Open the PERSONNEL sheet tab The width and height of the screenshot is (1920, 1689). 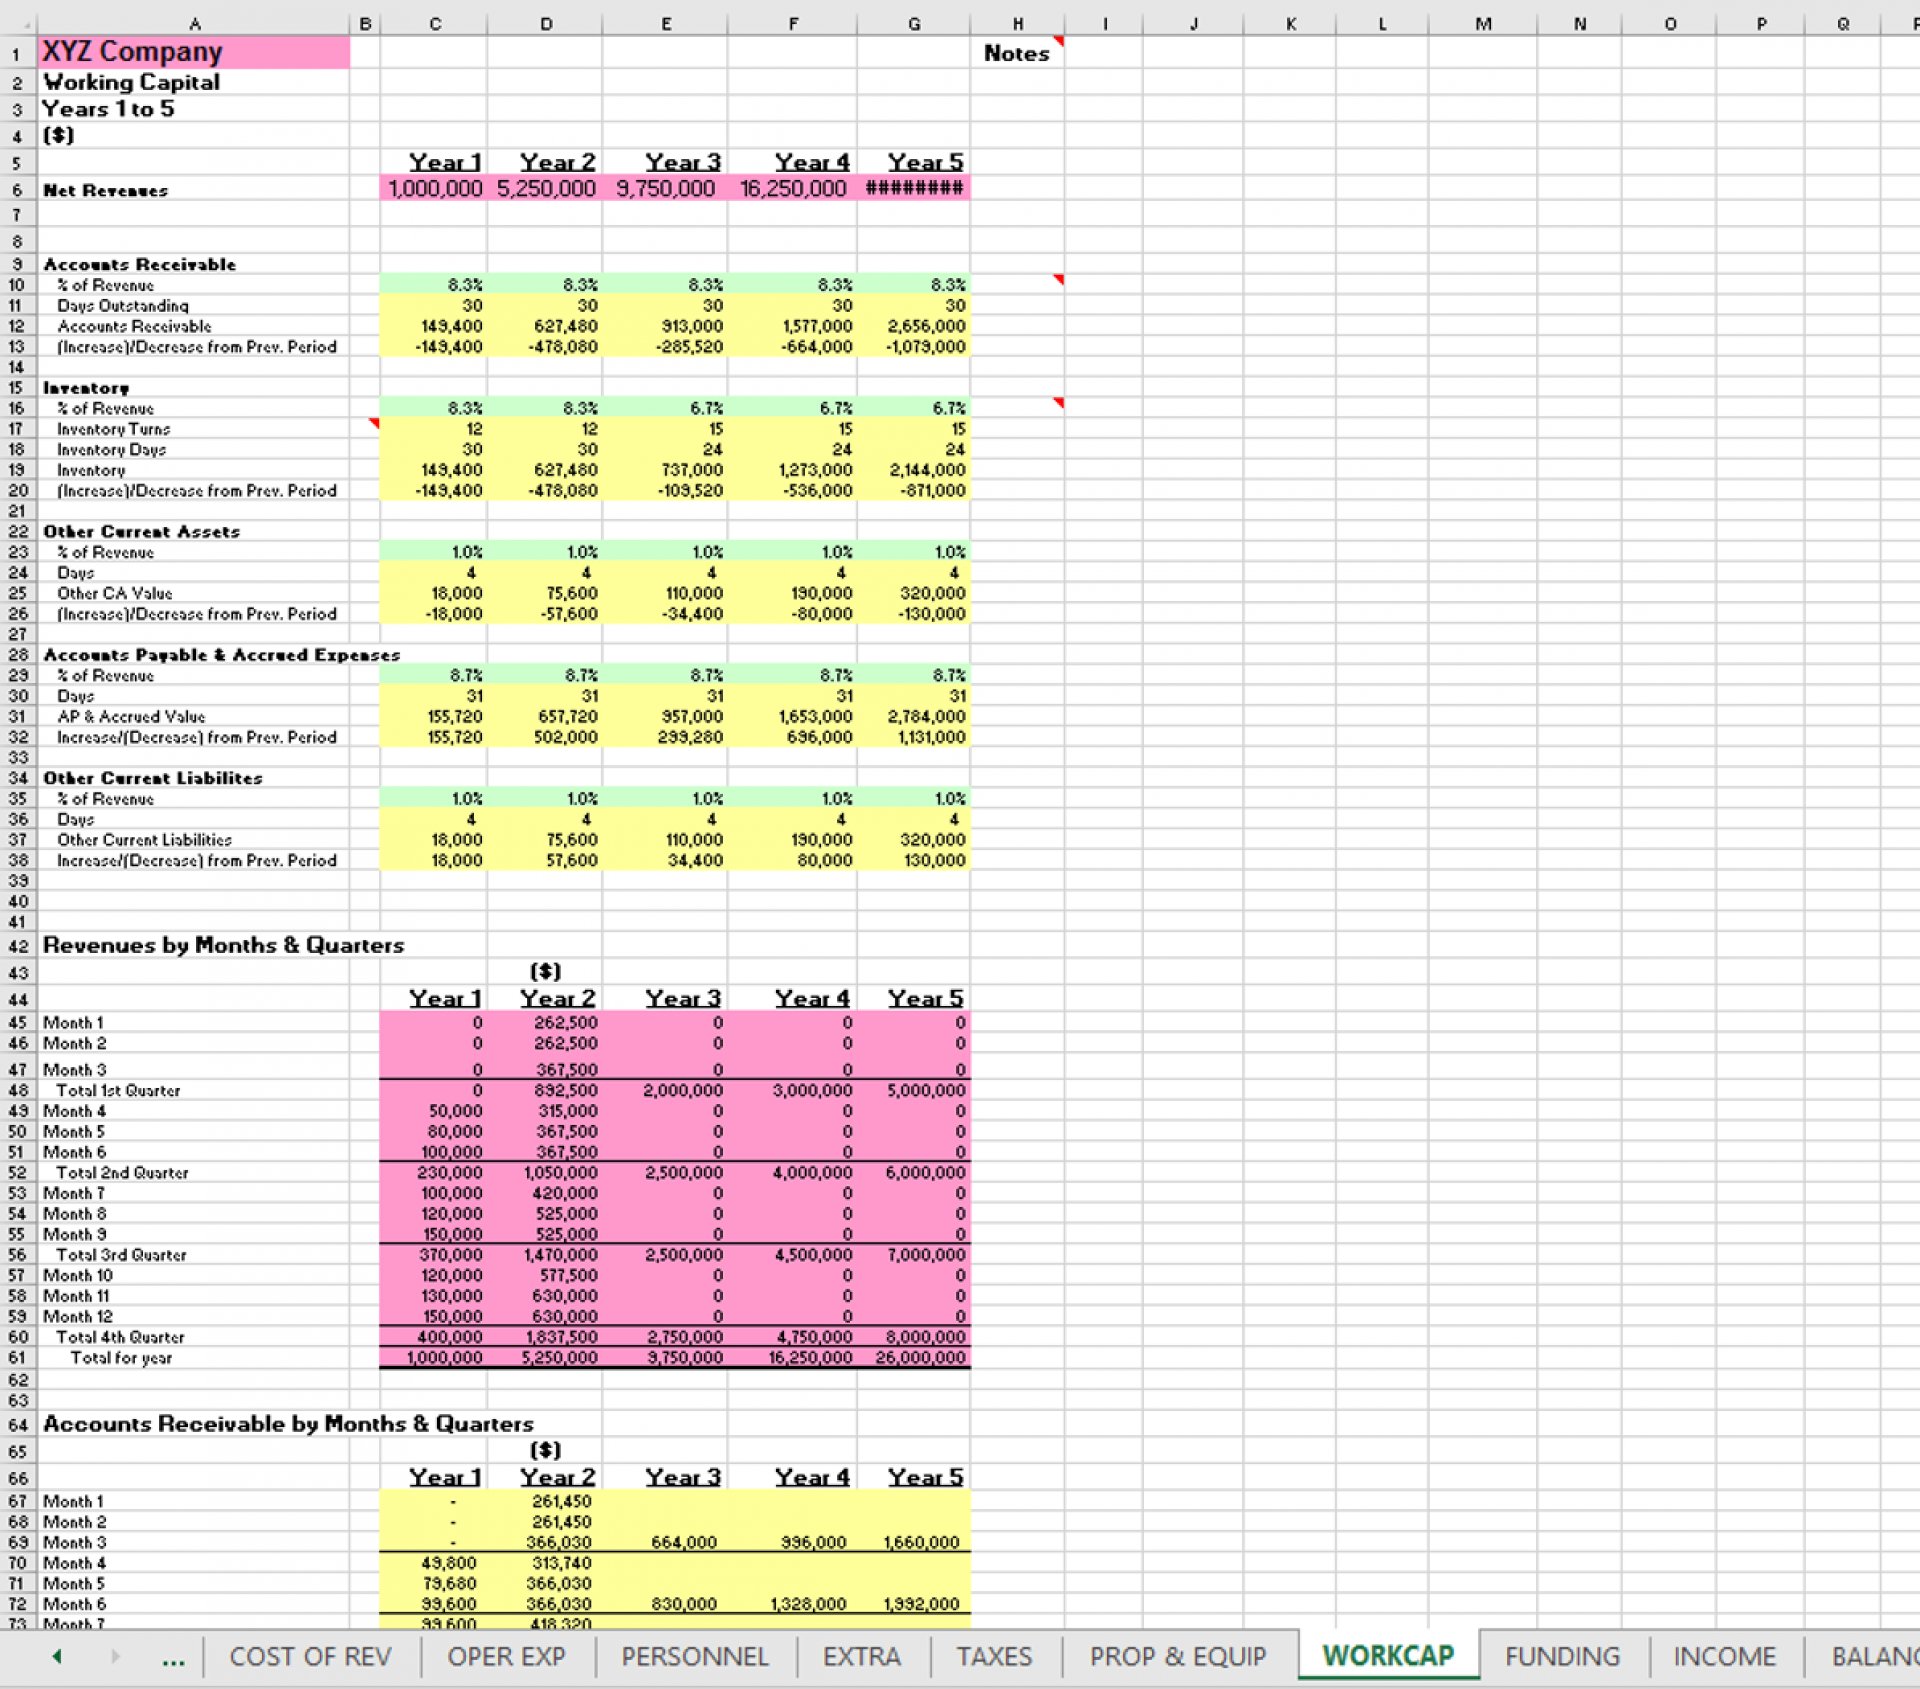(695, 1656)
